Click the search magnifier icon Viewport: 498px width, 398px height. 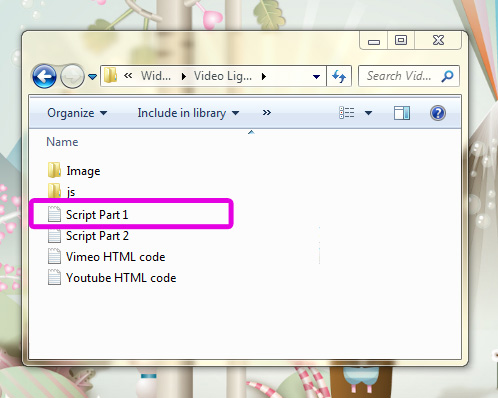(x=447, y=76)
